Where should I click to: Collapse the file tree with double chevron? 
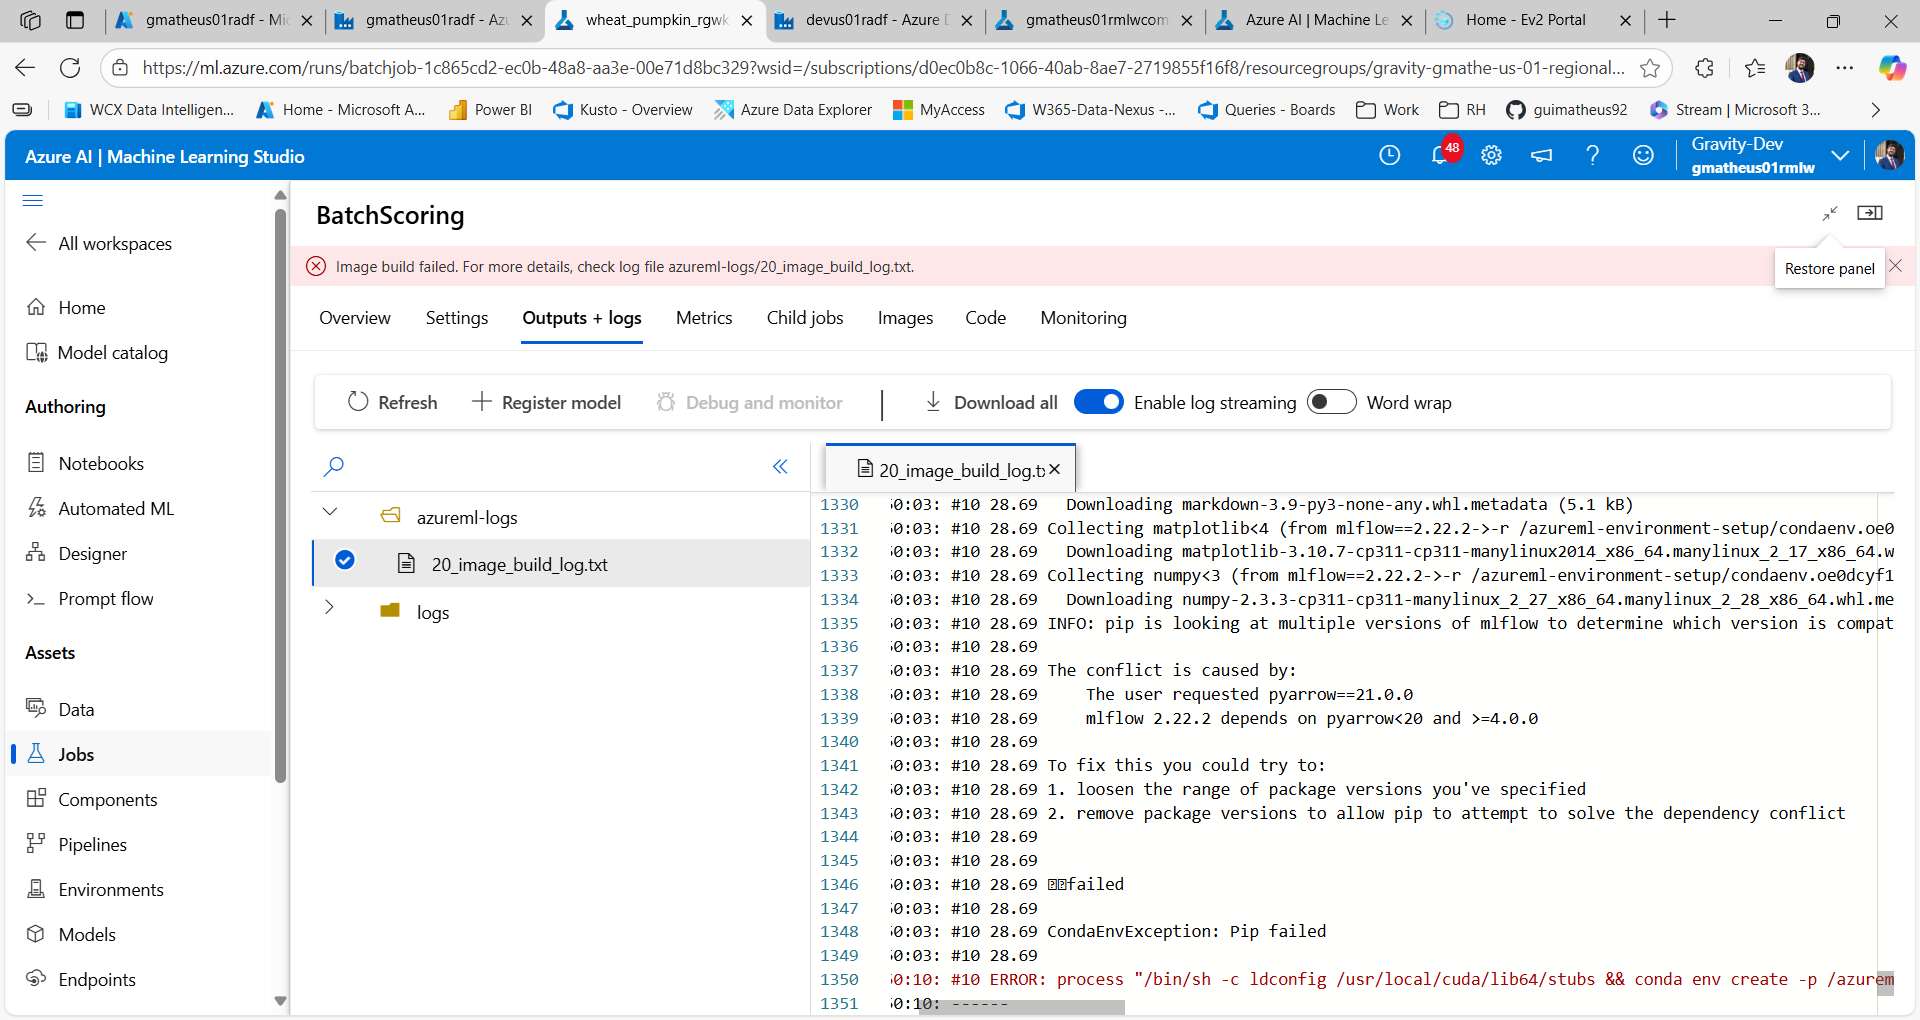[x=780, y=466]
